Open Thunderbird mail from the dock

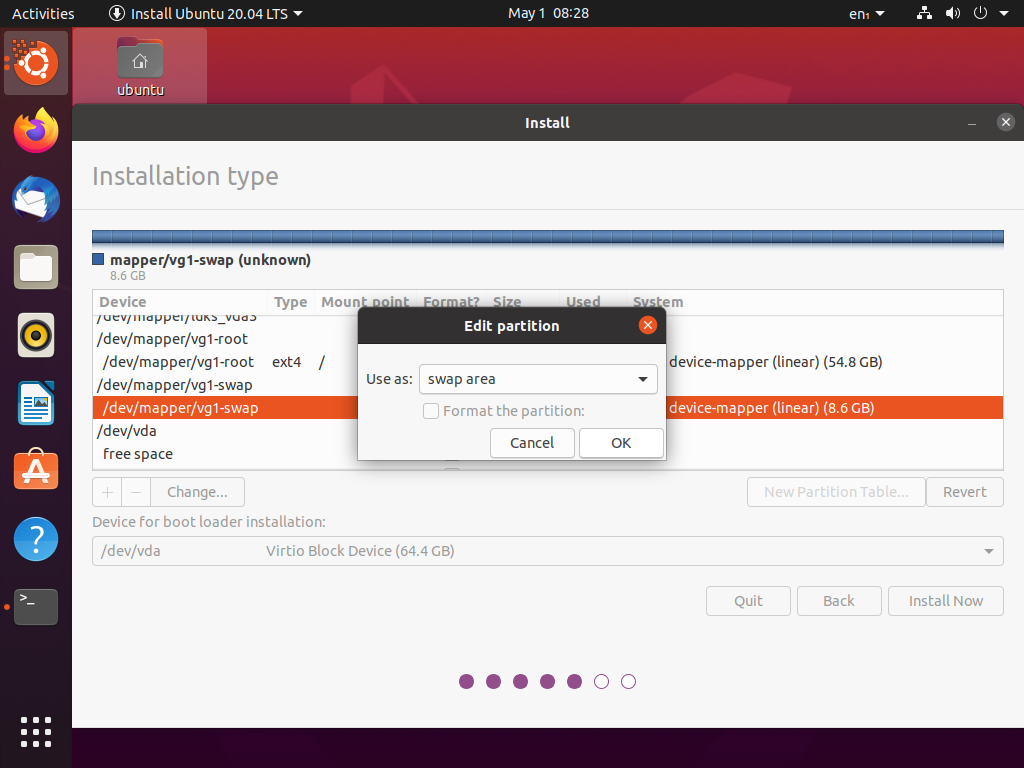(36, 199)
